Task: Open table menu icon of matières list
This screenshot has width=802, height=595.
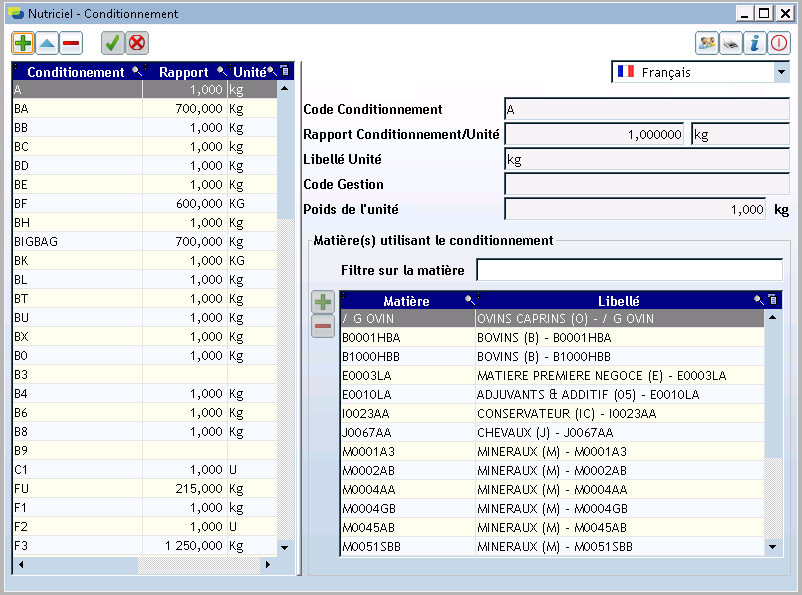Action: tap(773, 300)
